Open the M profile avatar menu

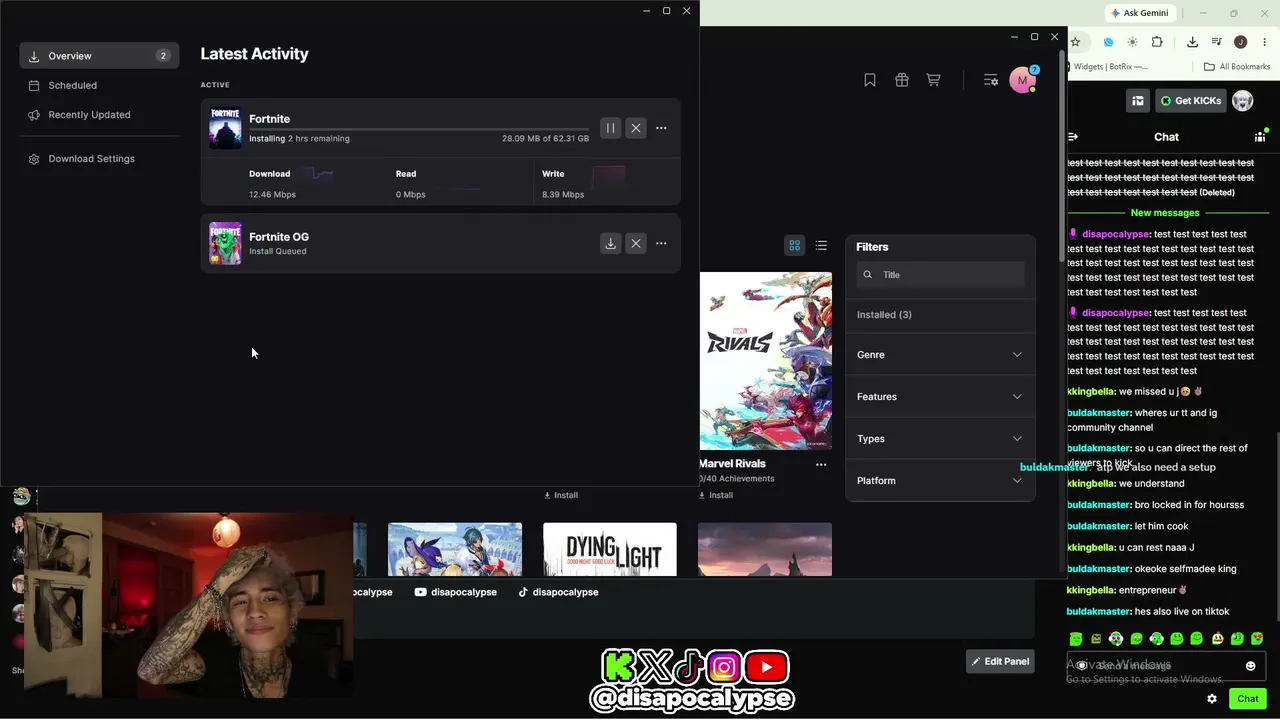click(x=1022, y=80)
